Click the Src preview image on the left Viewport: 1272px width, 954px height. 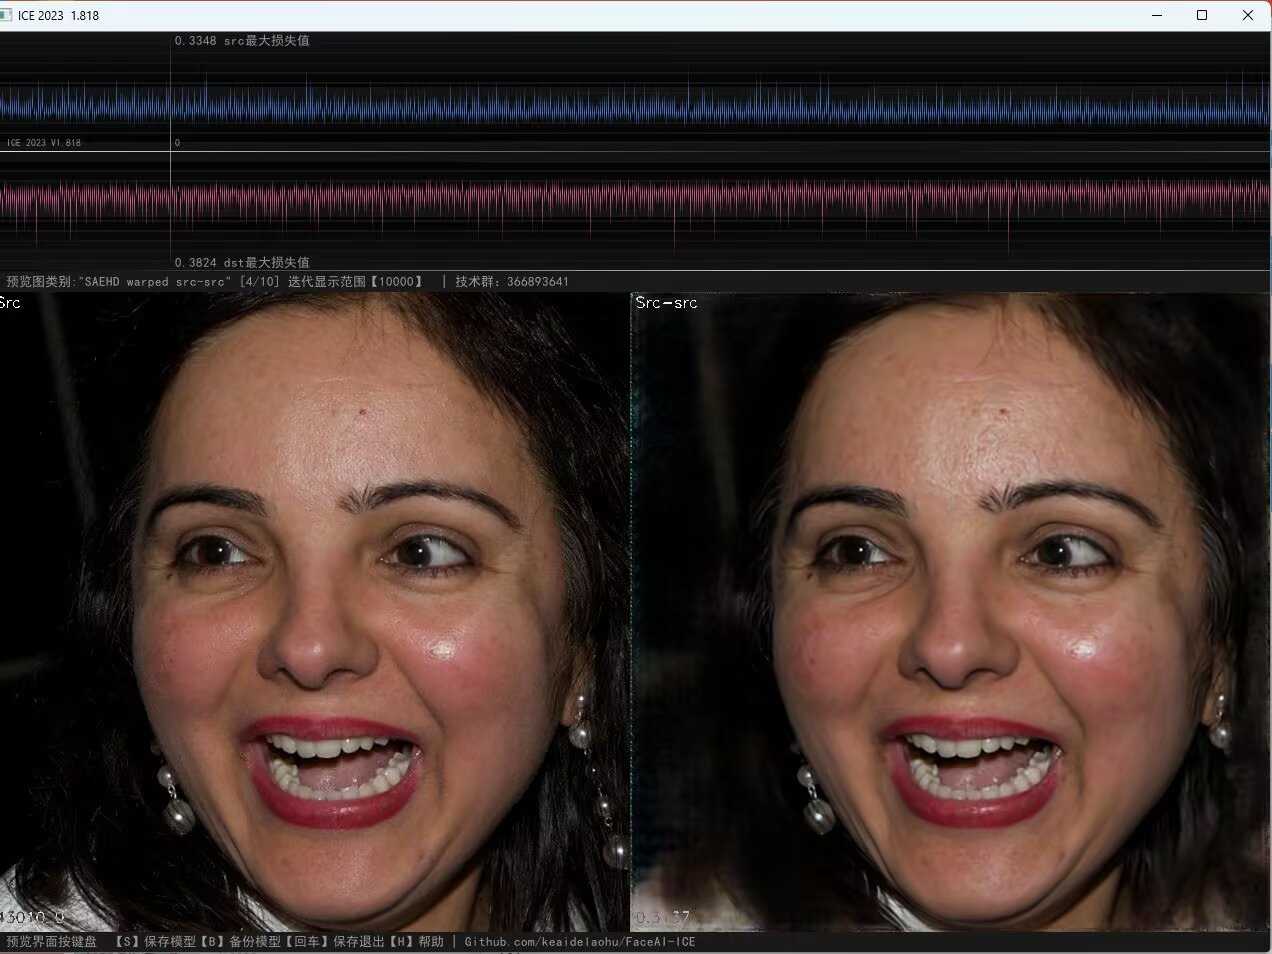click(x=314, y=610)
